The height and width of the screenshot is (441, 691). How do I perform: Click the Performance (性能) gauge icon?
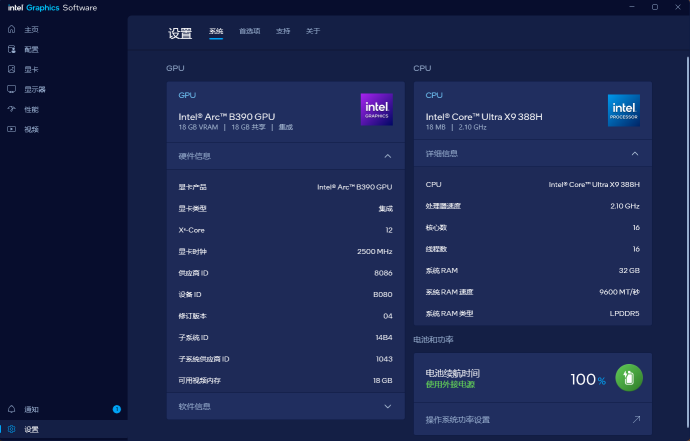tap(12, 109)
